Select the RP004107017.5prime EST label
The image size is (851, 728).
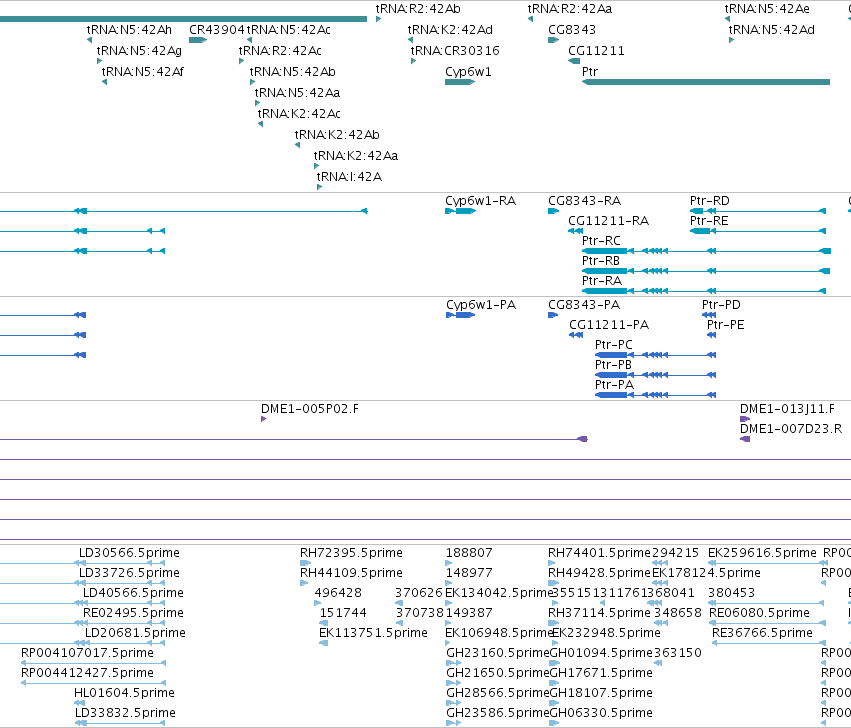[87, 653]
